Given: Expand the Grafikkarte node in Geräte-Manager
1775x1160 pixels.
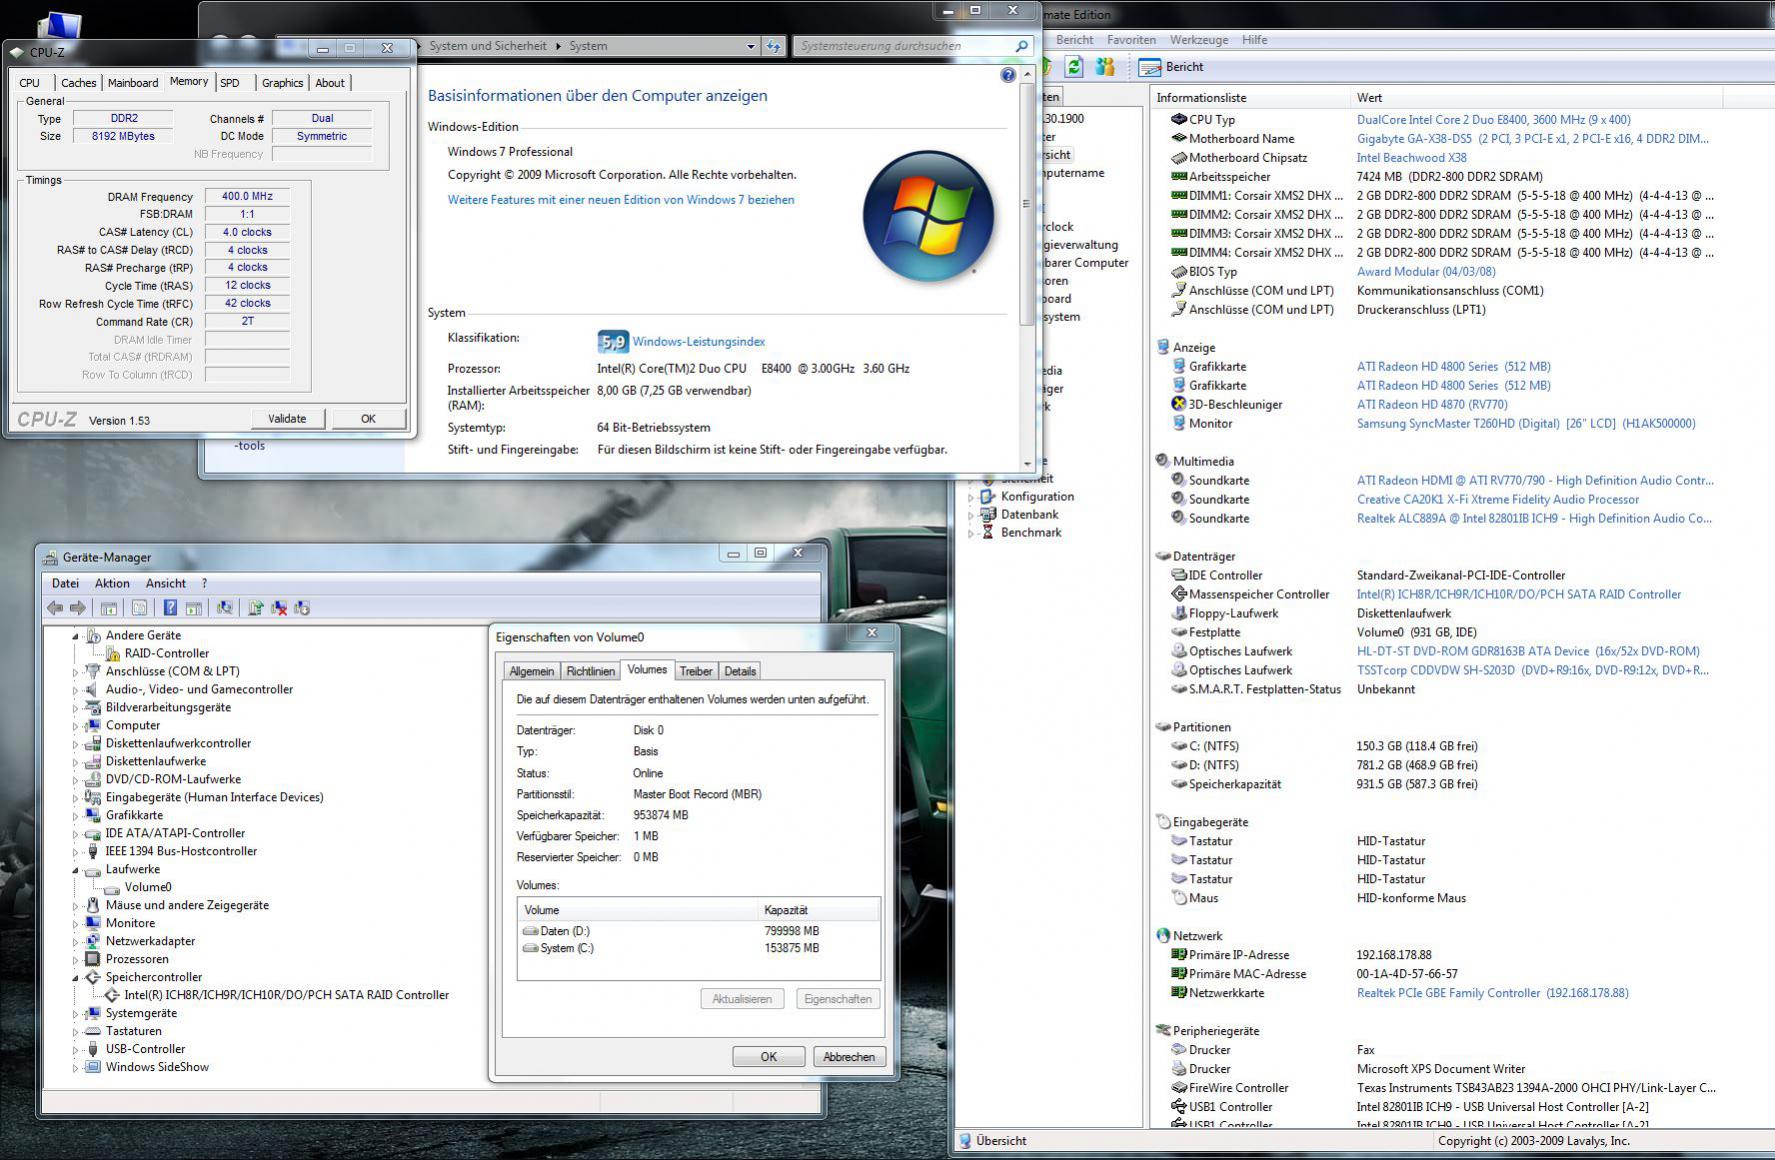Looking at the screenshot, I should (x=75, y=816).
